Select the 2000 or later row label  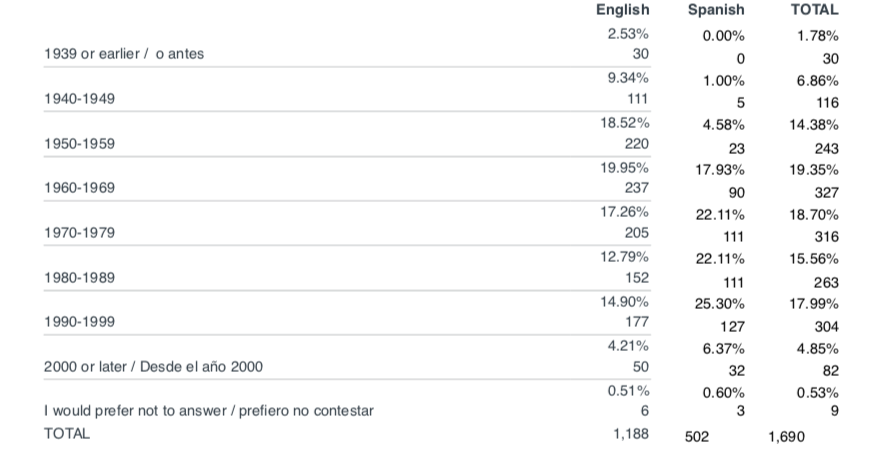(153, 367)
